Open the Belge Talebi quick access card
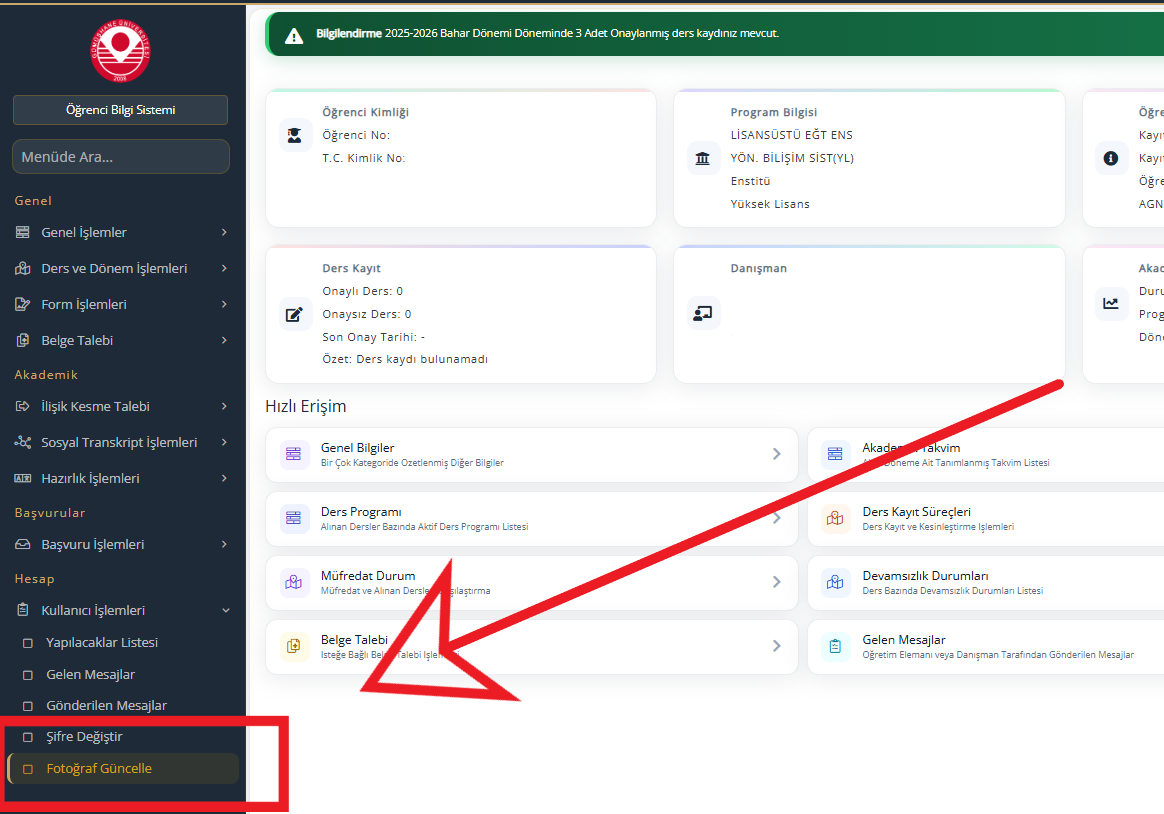The width and height of the screenshot is (1164, 814). (x=532, y=647)
